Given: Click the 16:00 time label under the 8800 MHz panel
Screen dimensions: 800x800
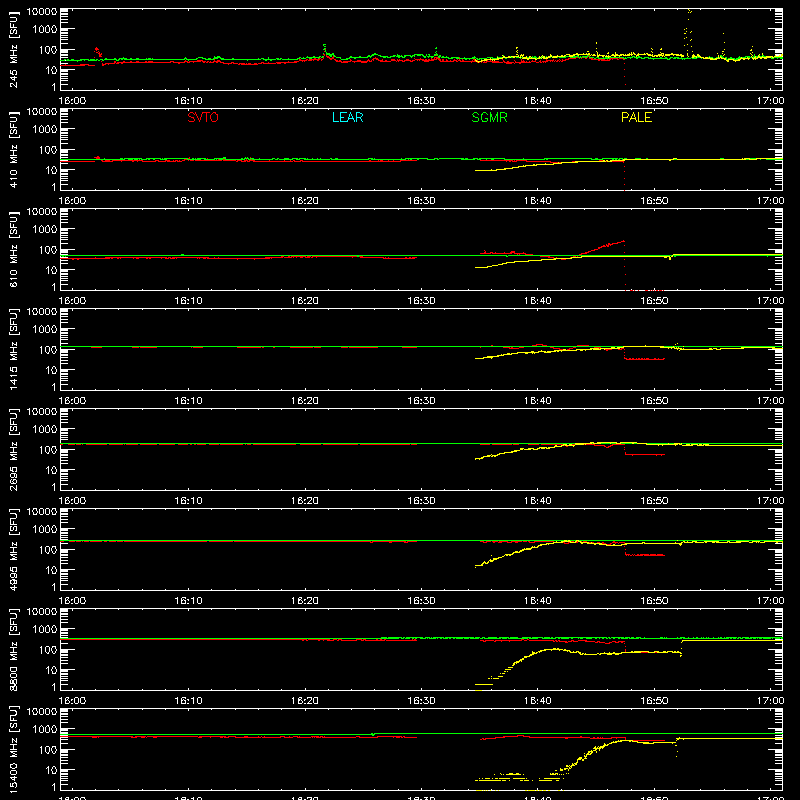Looking at the screenshot, I should coord(72,701).
